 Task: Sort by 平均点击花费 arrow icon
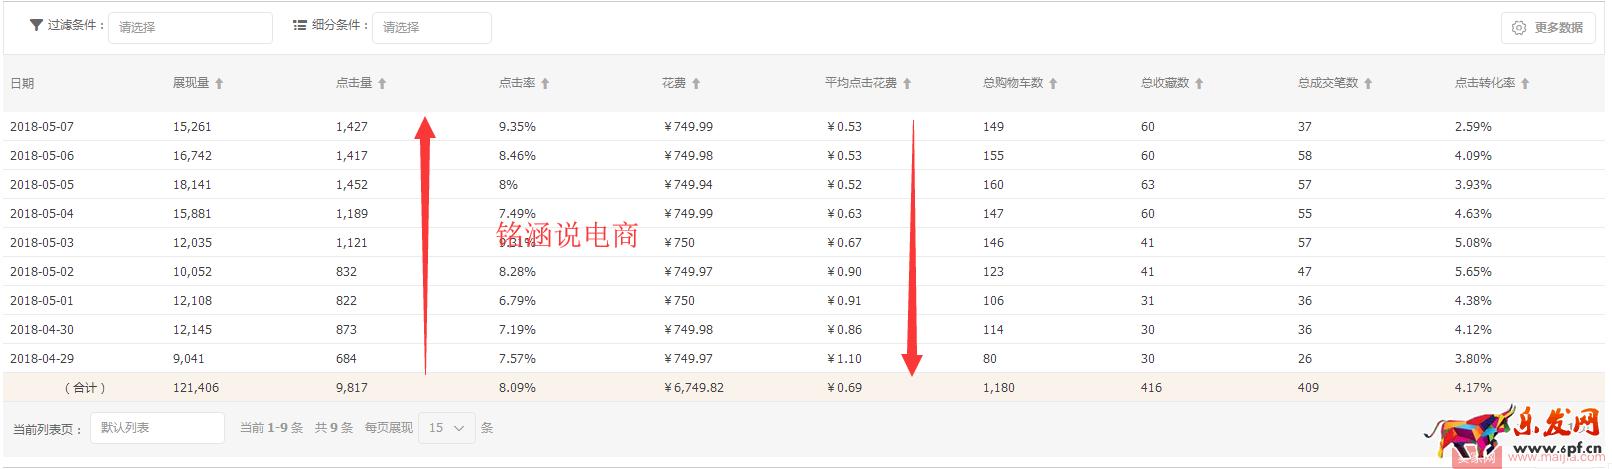907,84
